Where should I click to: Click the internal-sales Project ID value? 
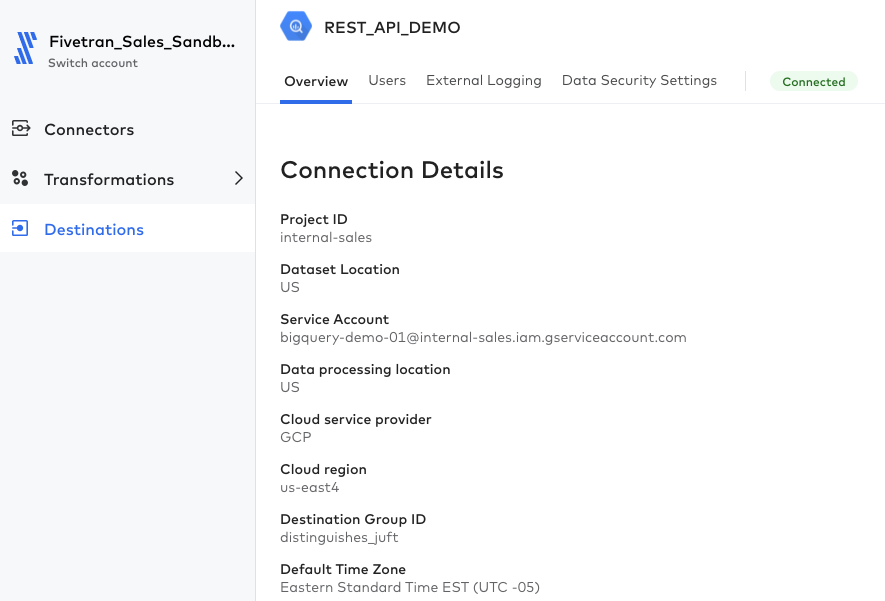coord(326,238)
